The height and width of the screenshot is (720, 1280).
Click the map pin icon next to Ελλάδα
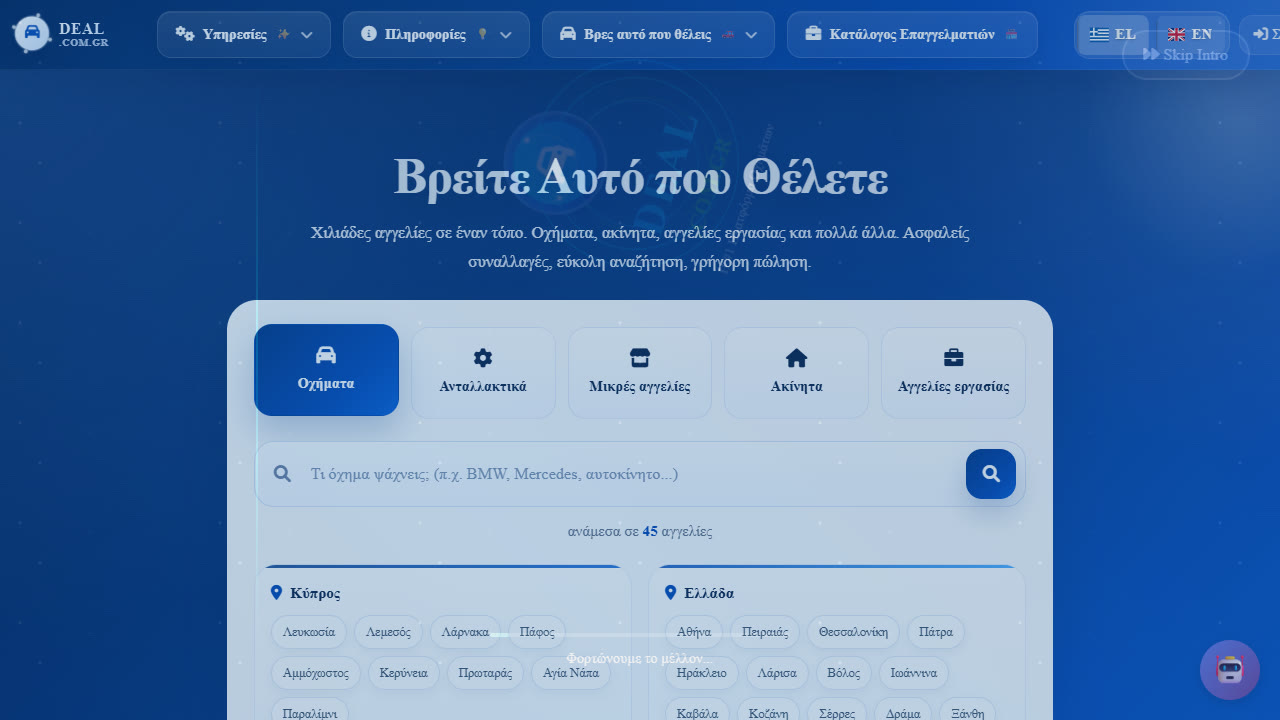pyautogui.click(x=671, y=593)
